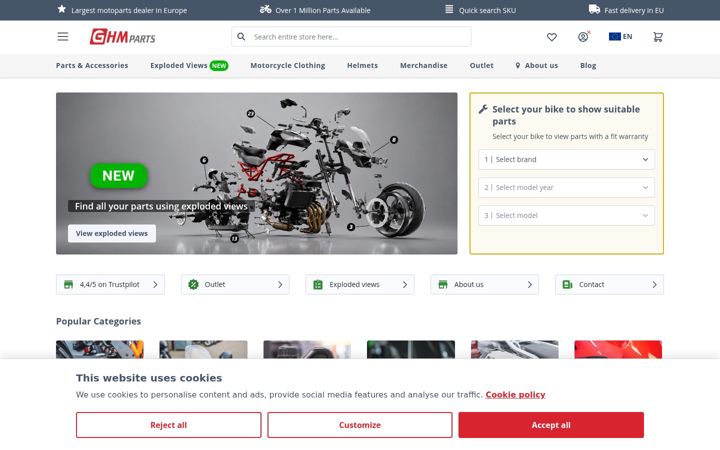Expand the Select brand dropdown

coord(566,159)
